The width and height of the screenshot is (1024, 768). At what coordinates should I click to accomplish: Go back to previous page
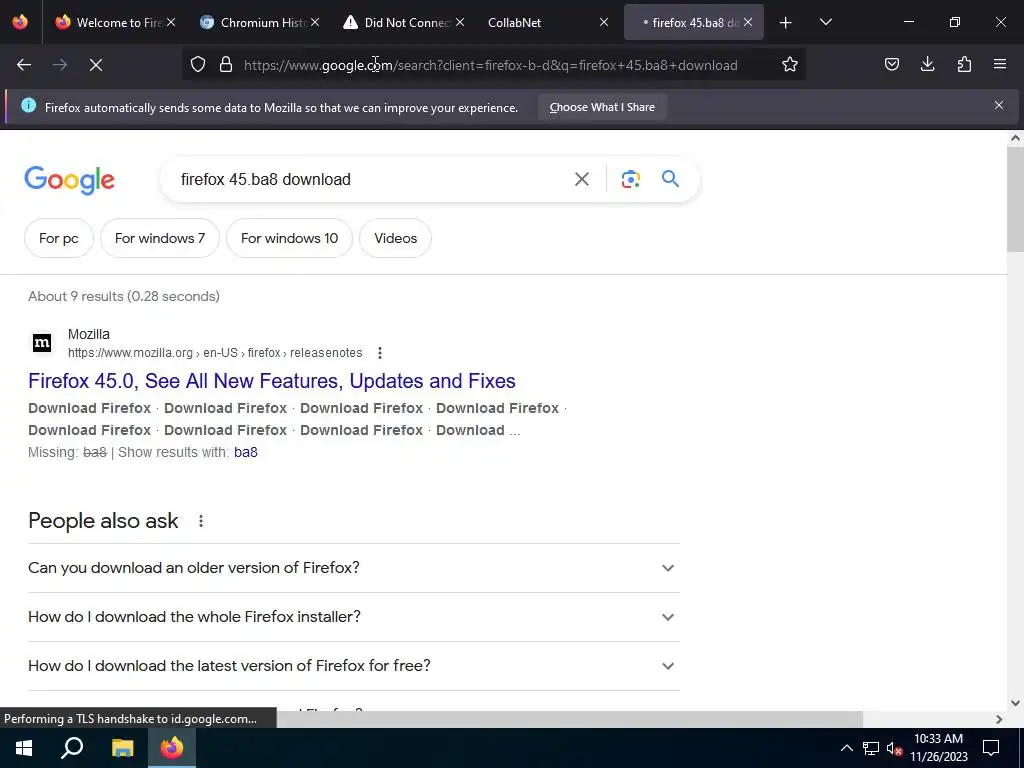[x=24, y=65]
